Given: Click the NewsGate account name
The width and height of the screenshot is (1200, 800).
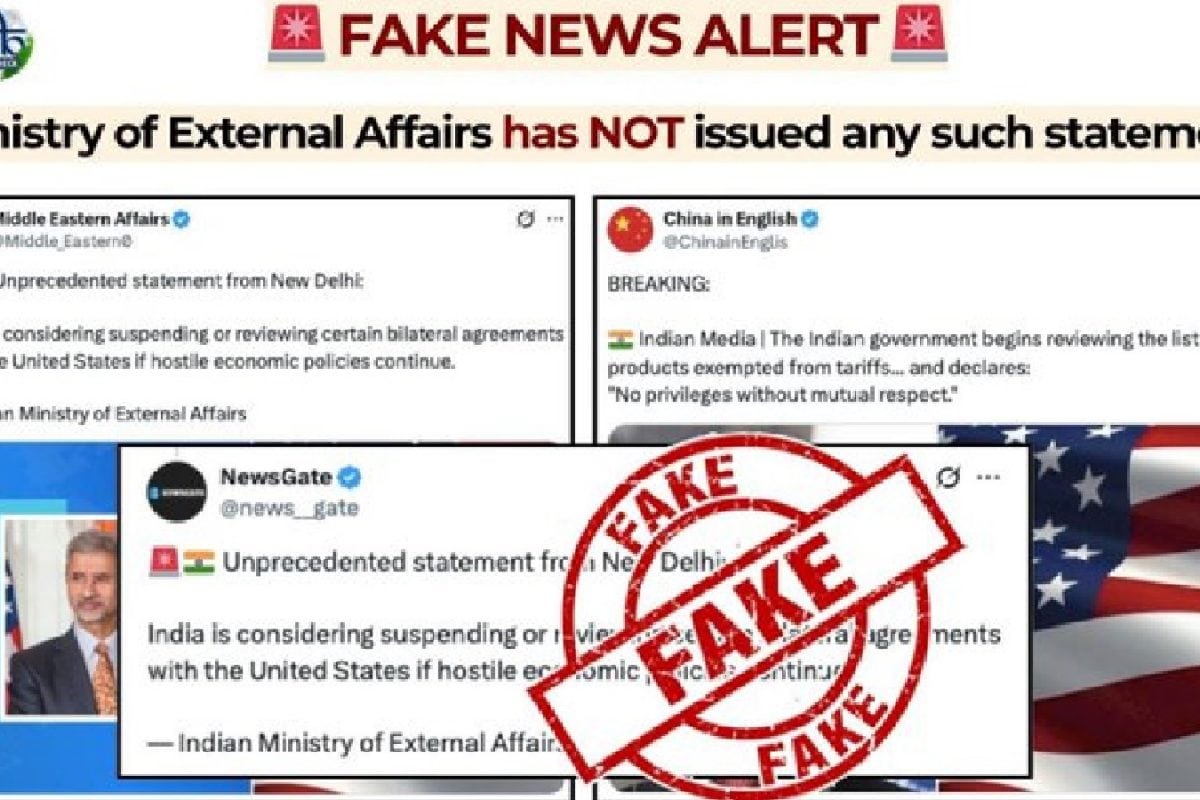Looking at the screenshot, I should [276, 477].
